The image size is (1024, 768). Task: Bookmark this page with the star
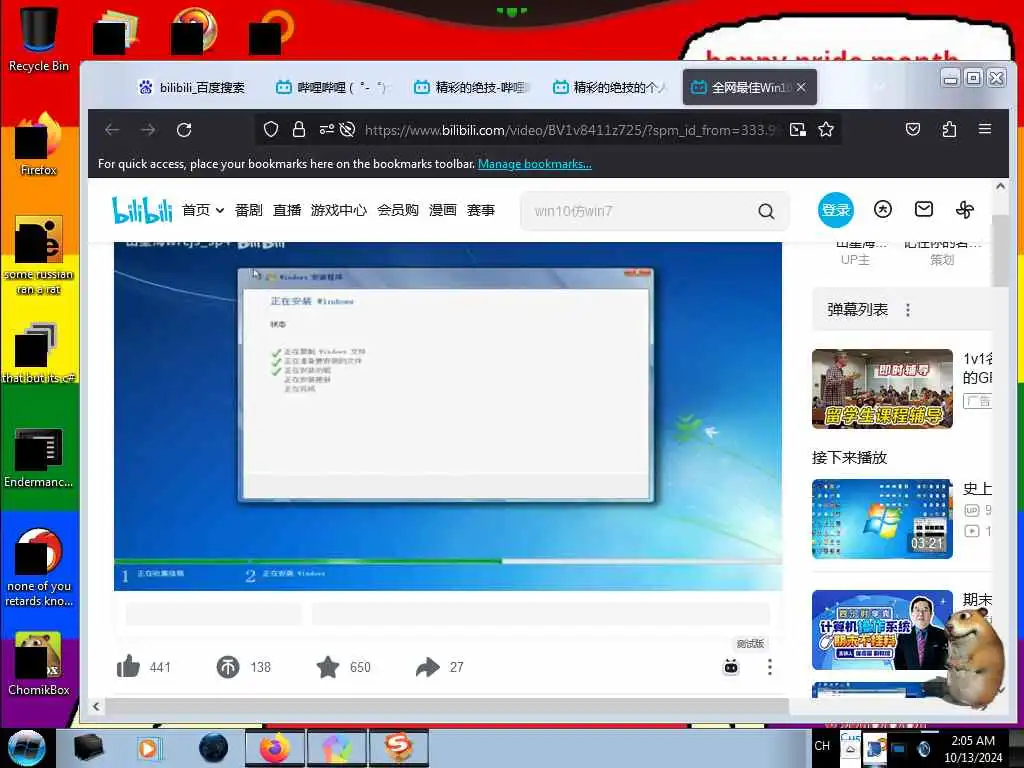(826, 129)
